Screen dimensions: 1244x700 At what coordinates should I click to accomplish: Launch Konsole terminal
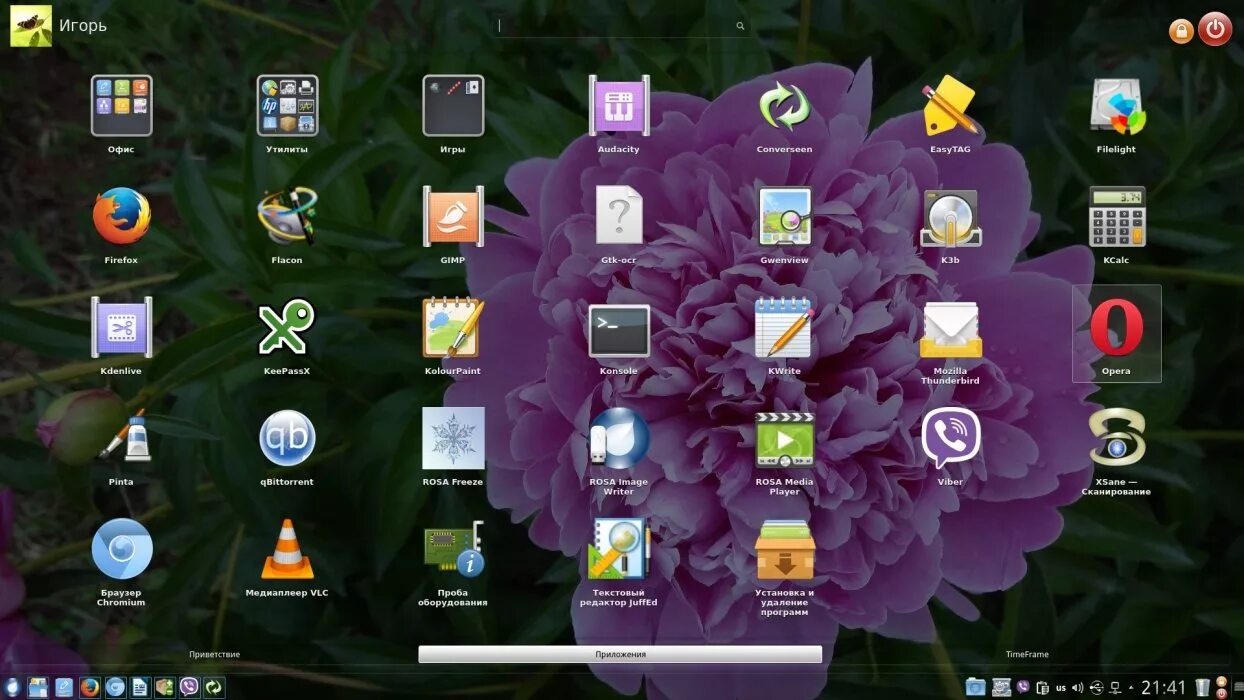tap(619, 331)
